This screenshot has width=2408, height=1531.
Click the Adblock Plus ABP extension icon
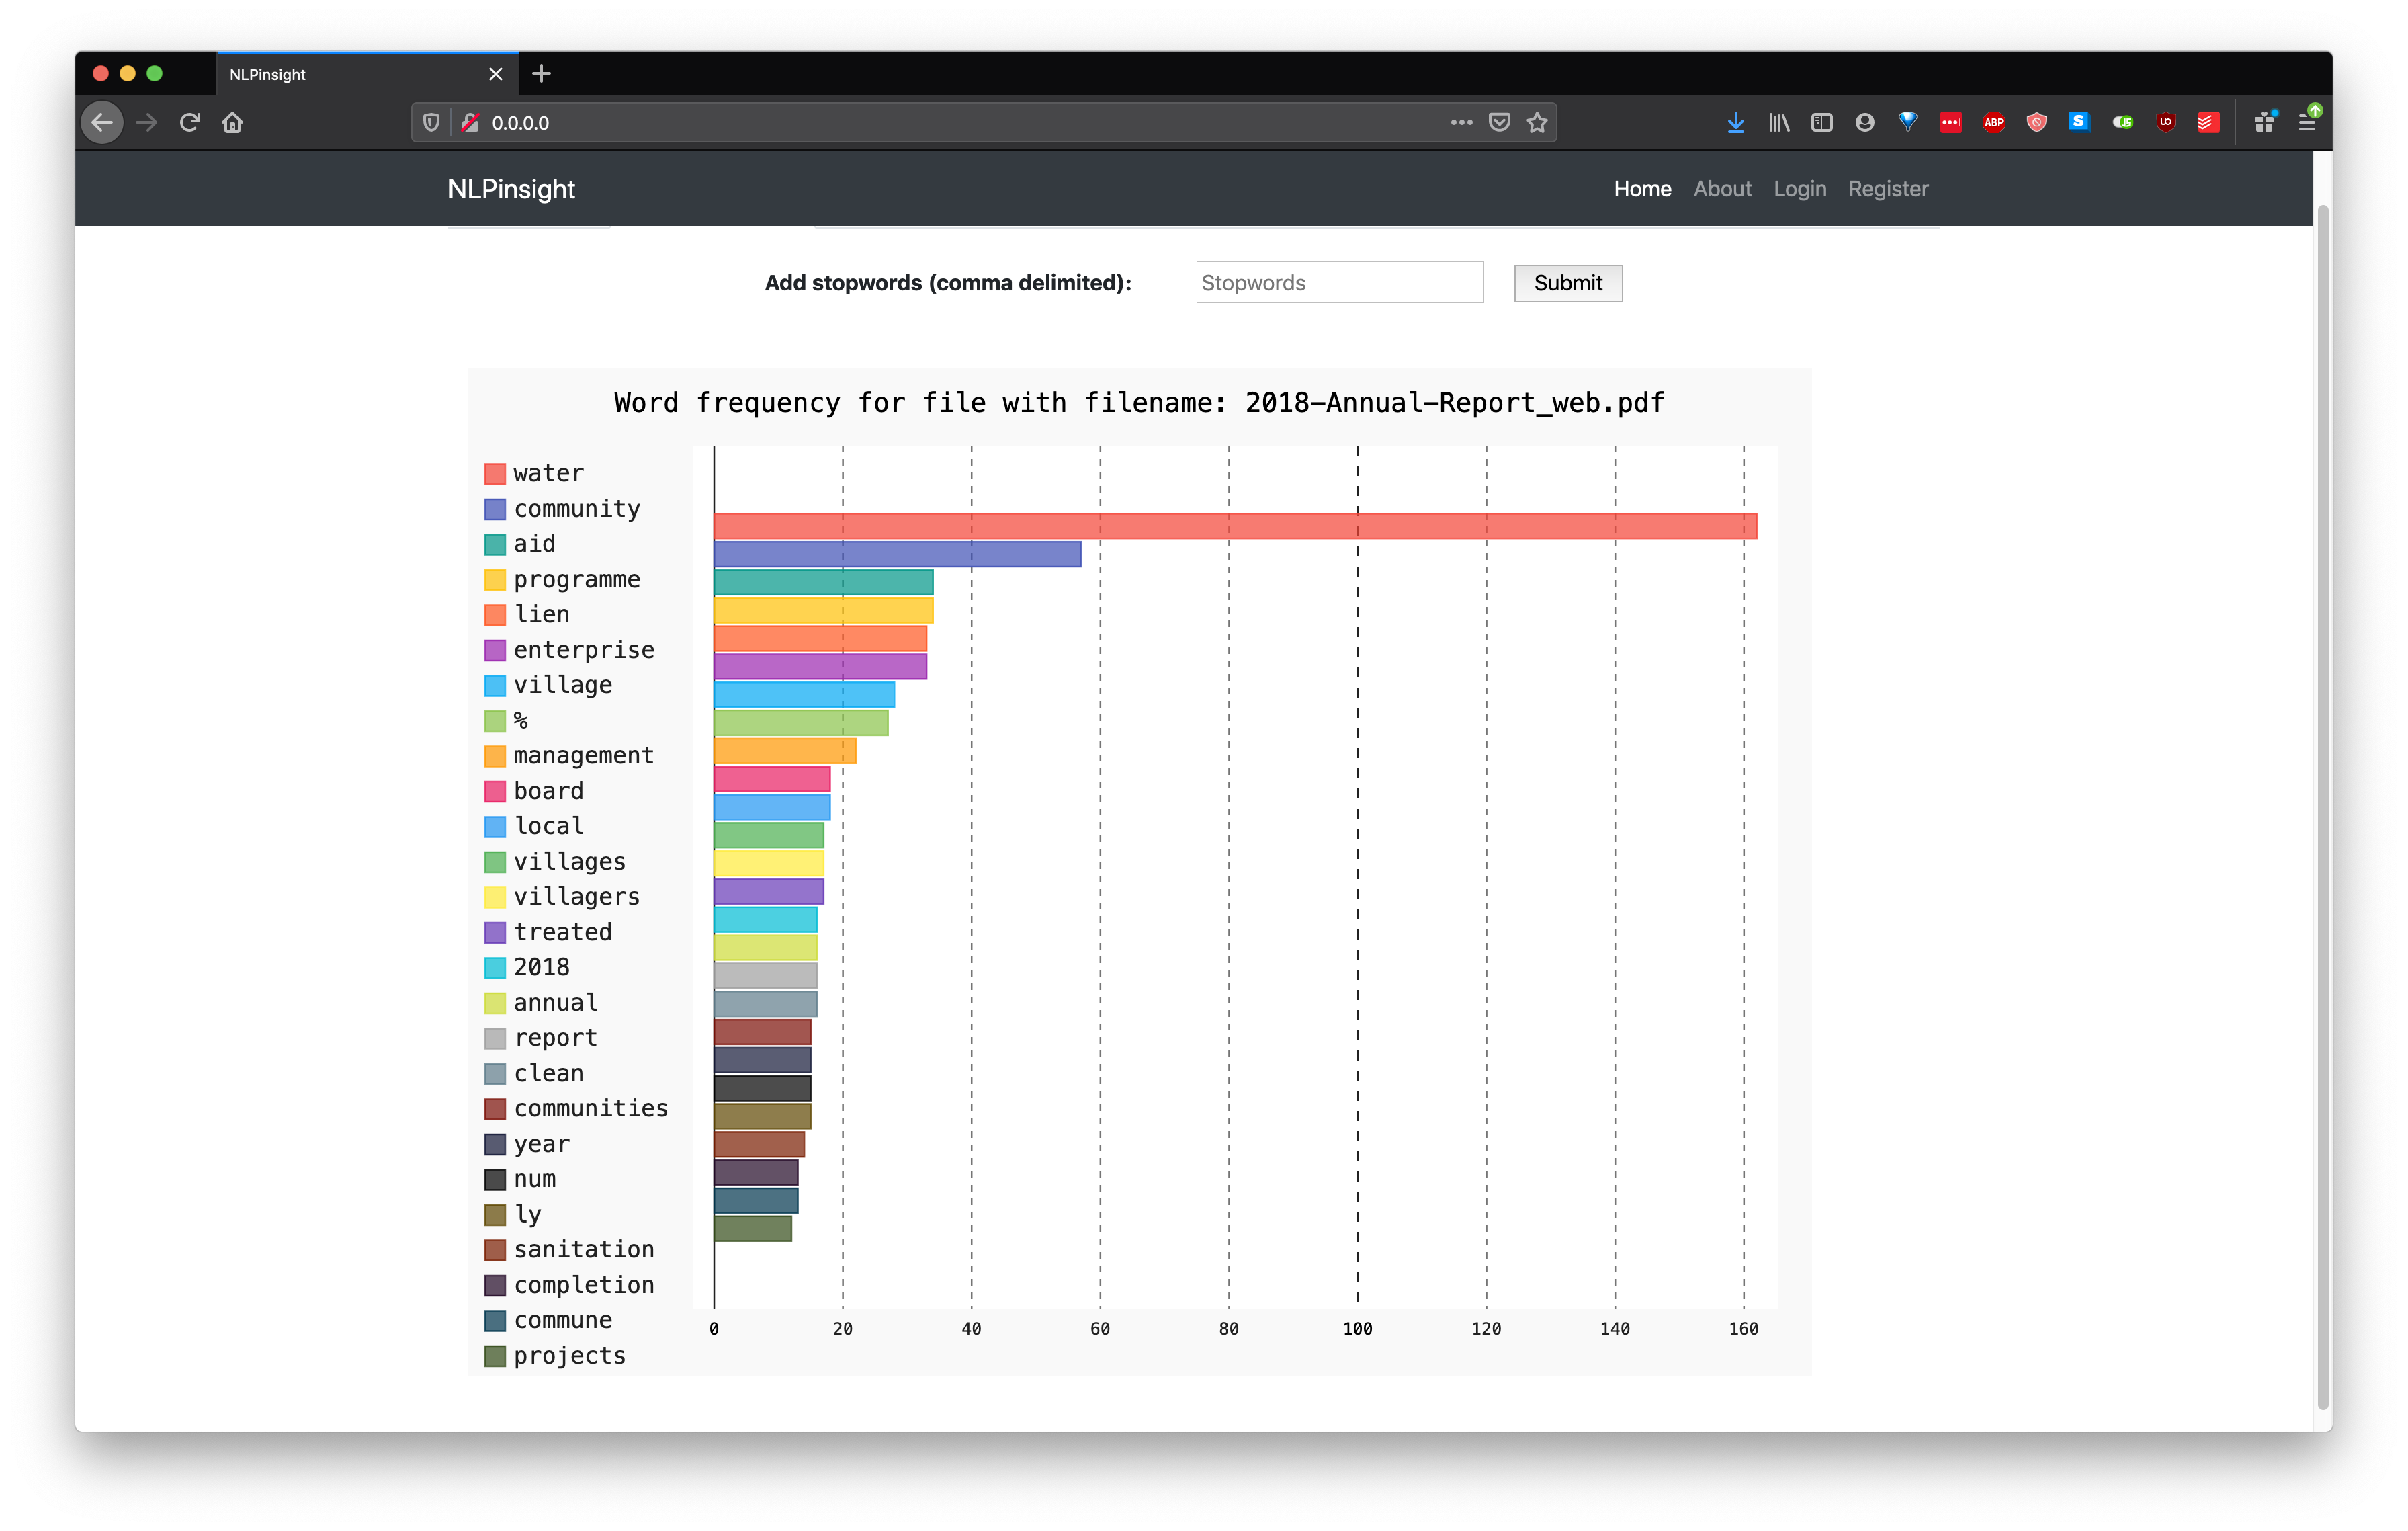tap(1993, 123)
